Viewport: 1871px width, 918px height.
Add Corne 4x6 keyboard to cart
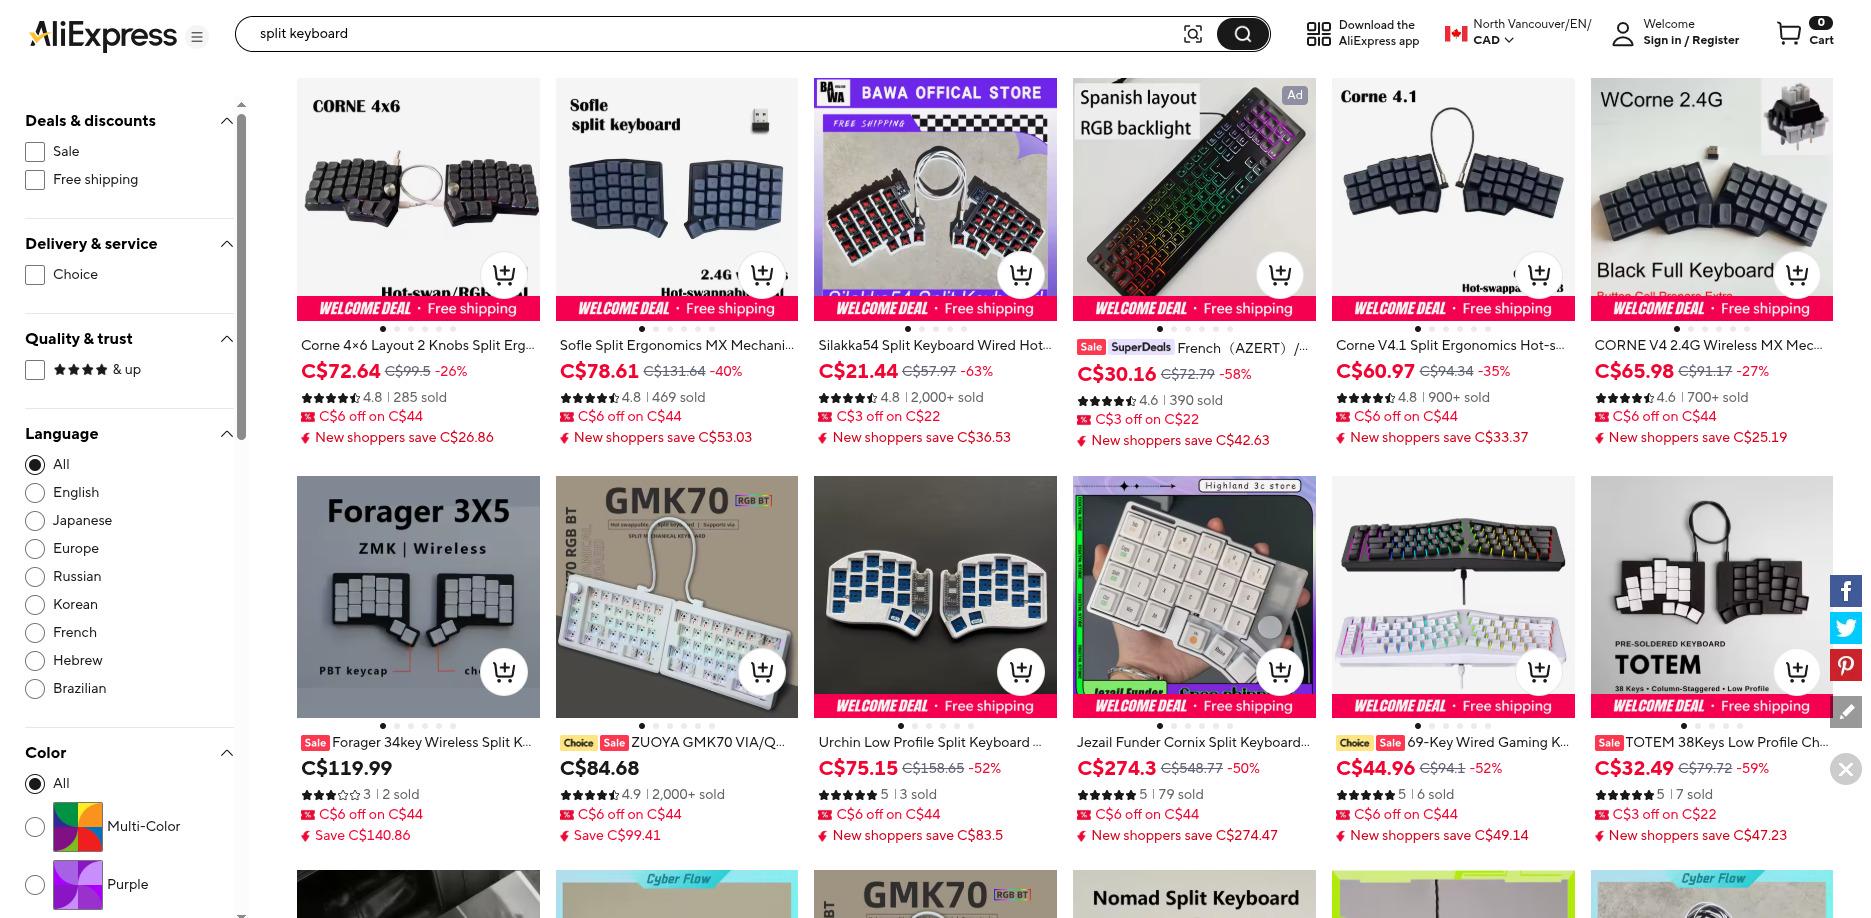coord(504,274)
